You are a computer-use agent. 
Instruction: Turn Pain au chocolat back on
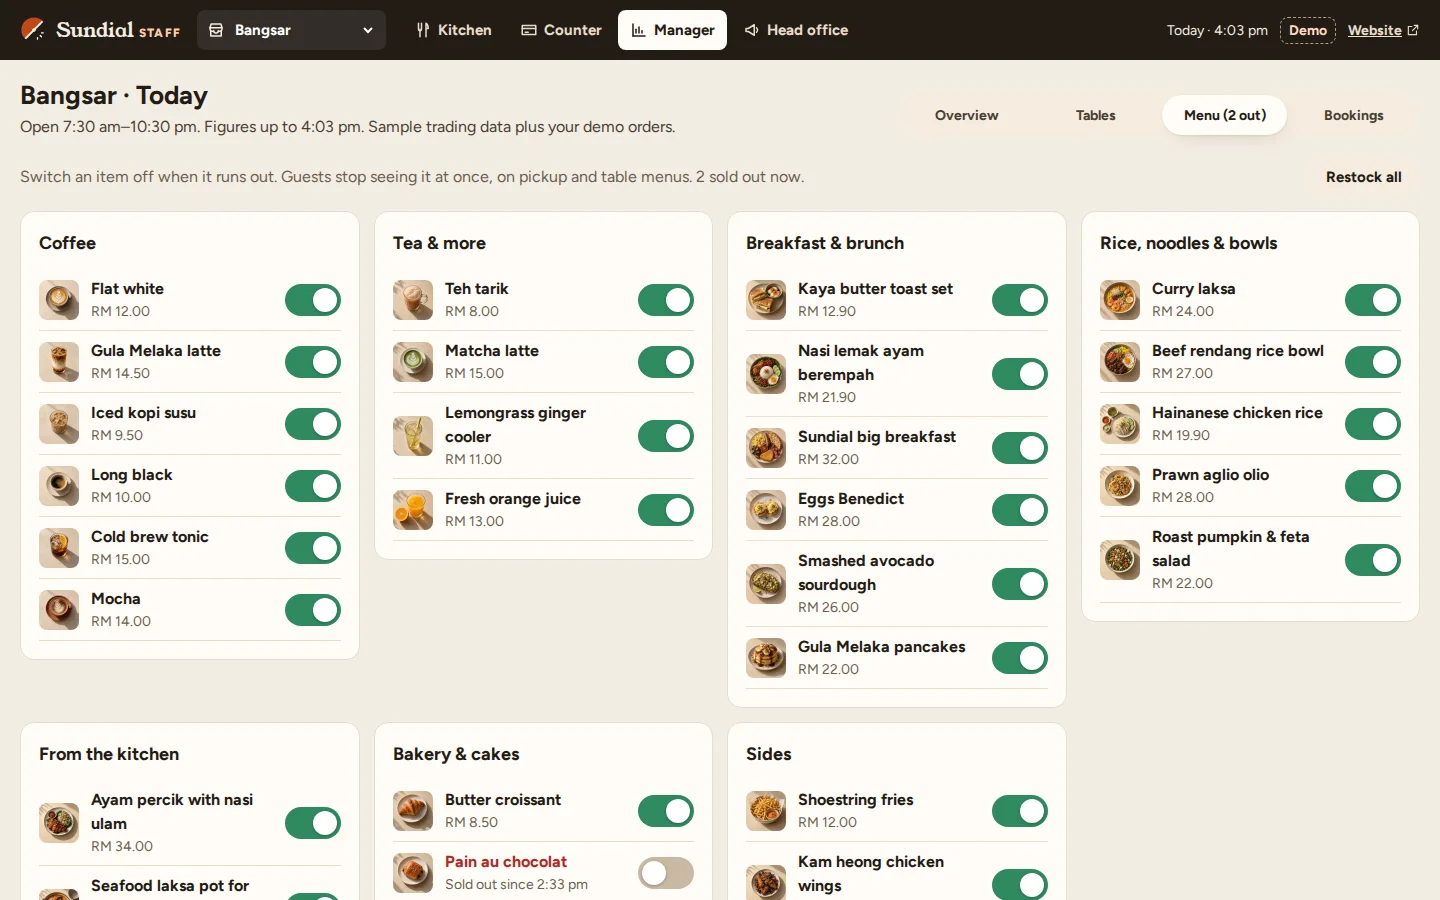coord(666,873)
